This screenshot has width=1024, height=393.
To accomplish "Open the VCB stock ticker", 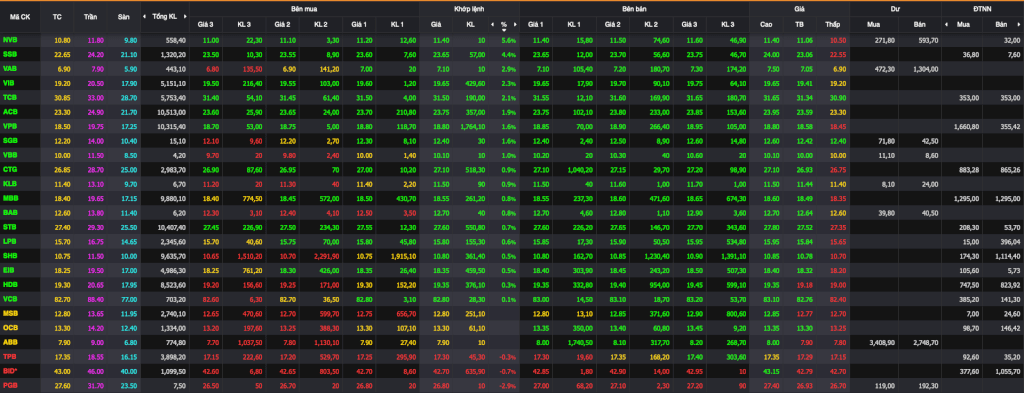I will pyautogui.click(x=10, y=298).
